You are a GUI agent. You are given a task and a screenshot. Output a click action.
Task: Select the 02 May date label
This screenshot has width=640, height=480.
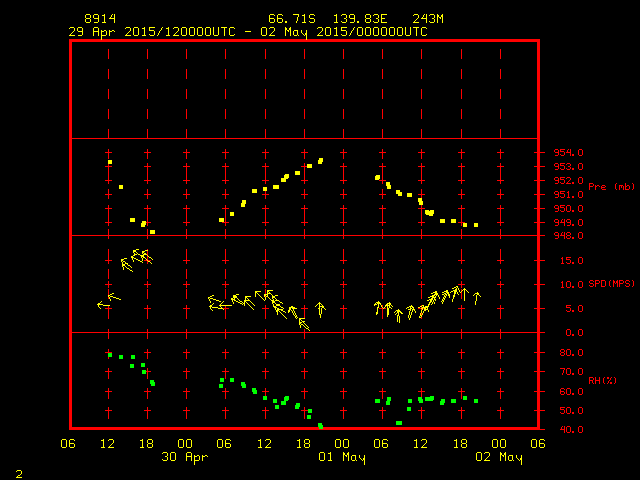tap(498, 457)
